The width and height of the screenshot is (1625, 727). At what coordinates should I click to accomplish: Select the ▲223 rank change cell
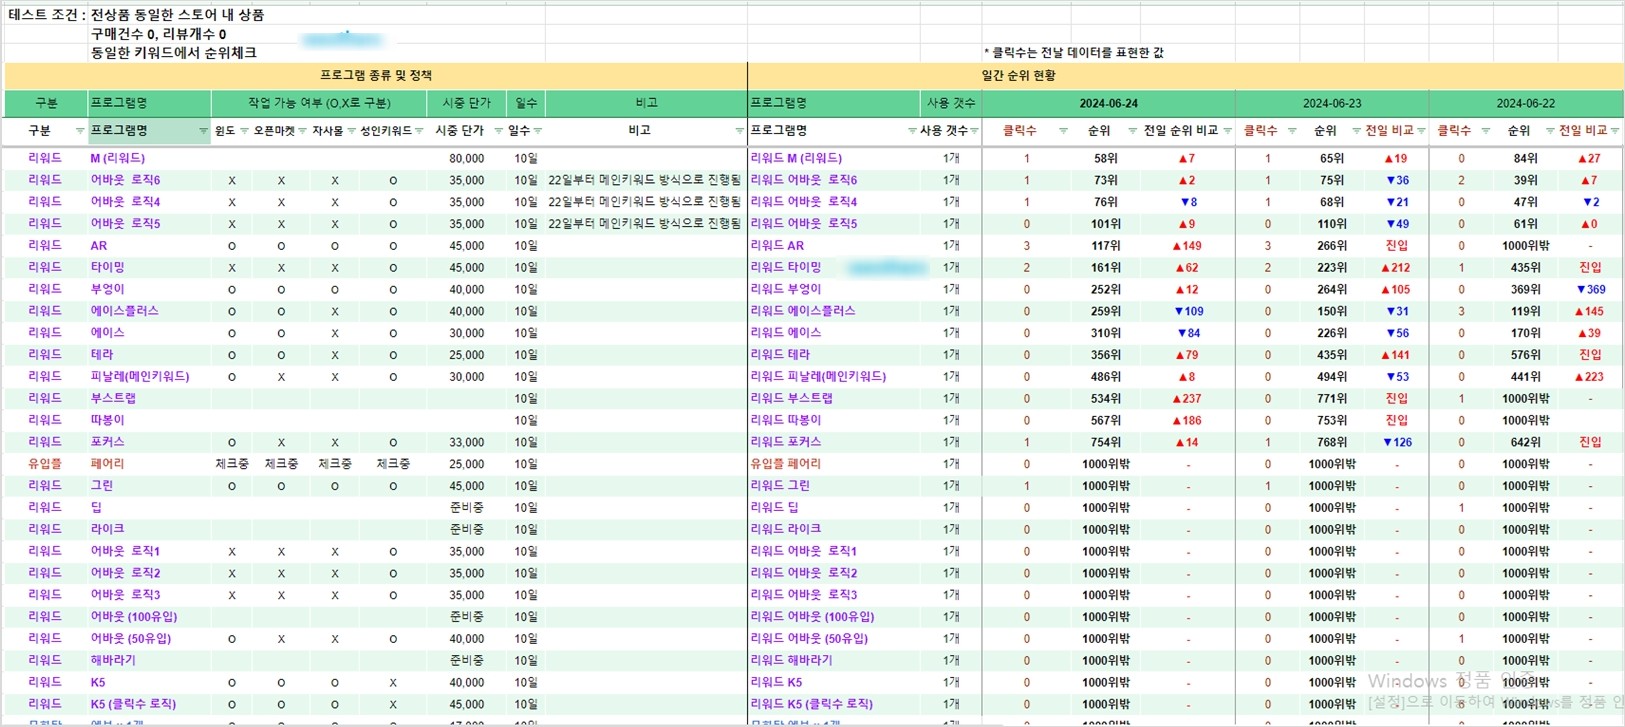pyautogui.click(x=1589, y=377)
